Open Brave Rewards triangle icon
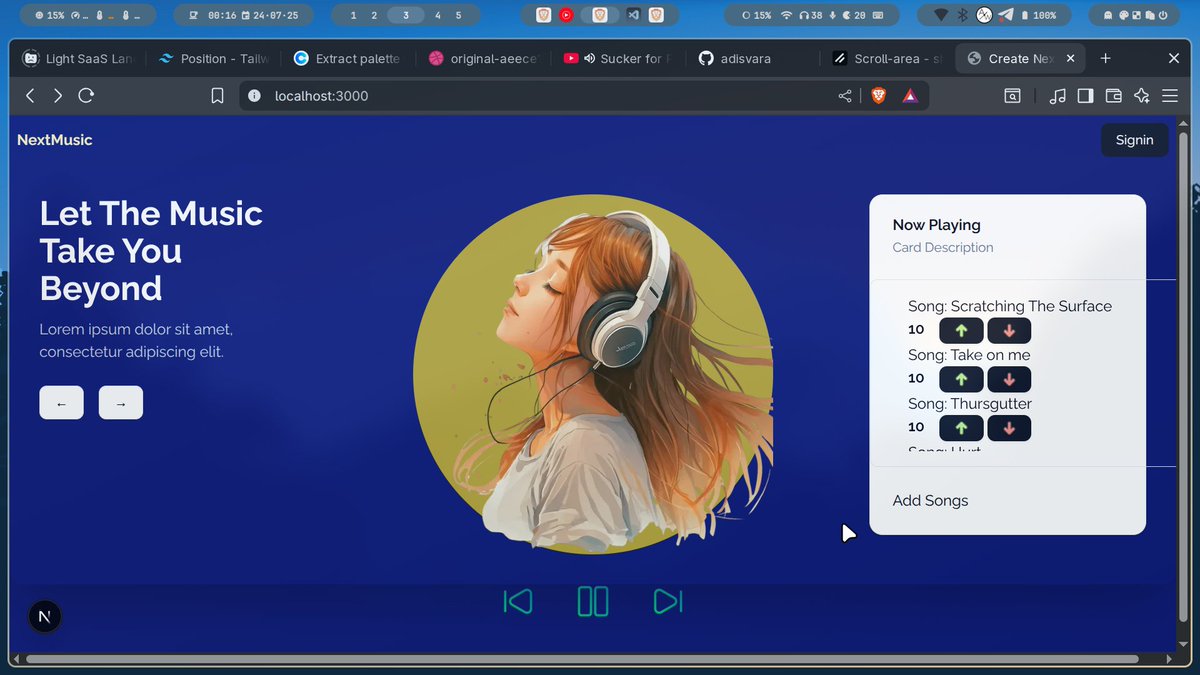The width and height of the screenshot is (1200, 675). [910, 96]
